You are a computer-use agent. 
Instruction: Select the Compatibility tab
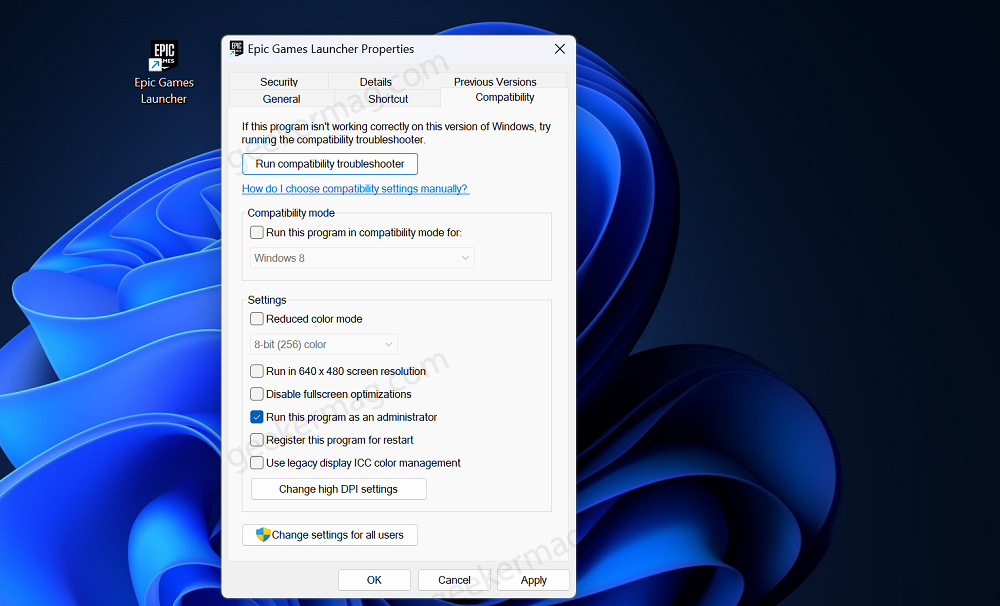coord(504,97)
